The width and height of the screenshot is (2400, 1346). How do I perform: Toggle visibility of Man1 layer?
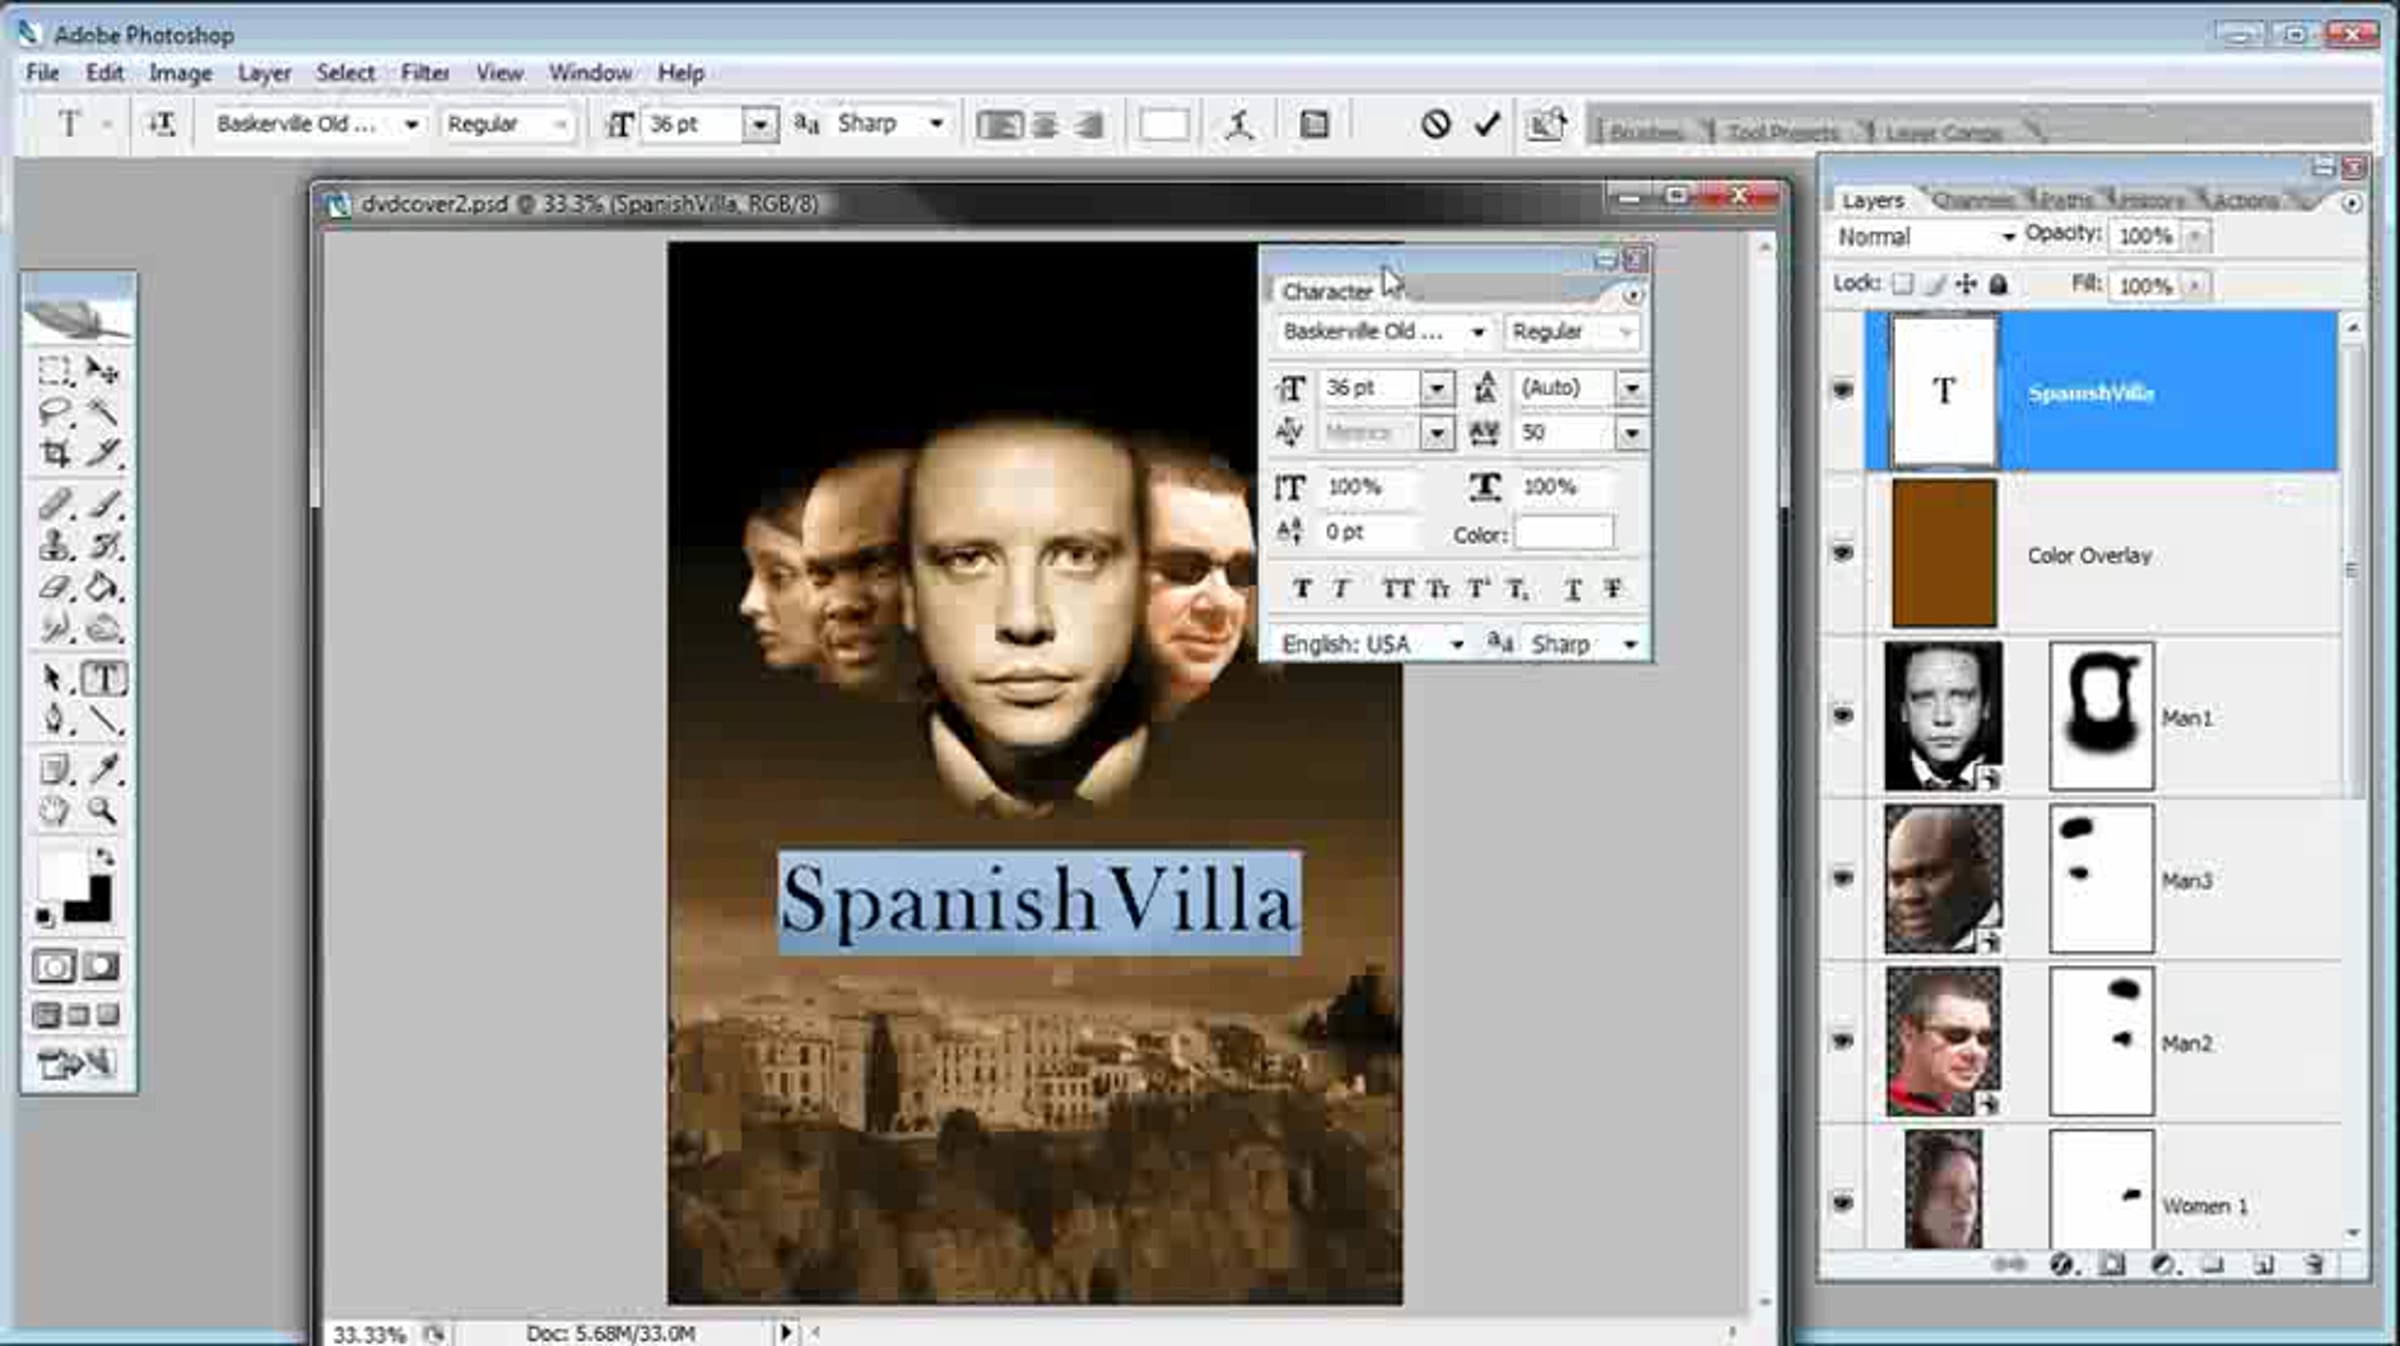tap(1843, 715)
